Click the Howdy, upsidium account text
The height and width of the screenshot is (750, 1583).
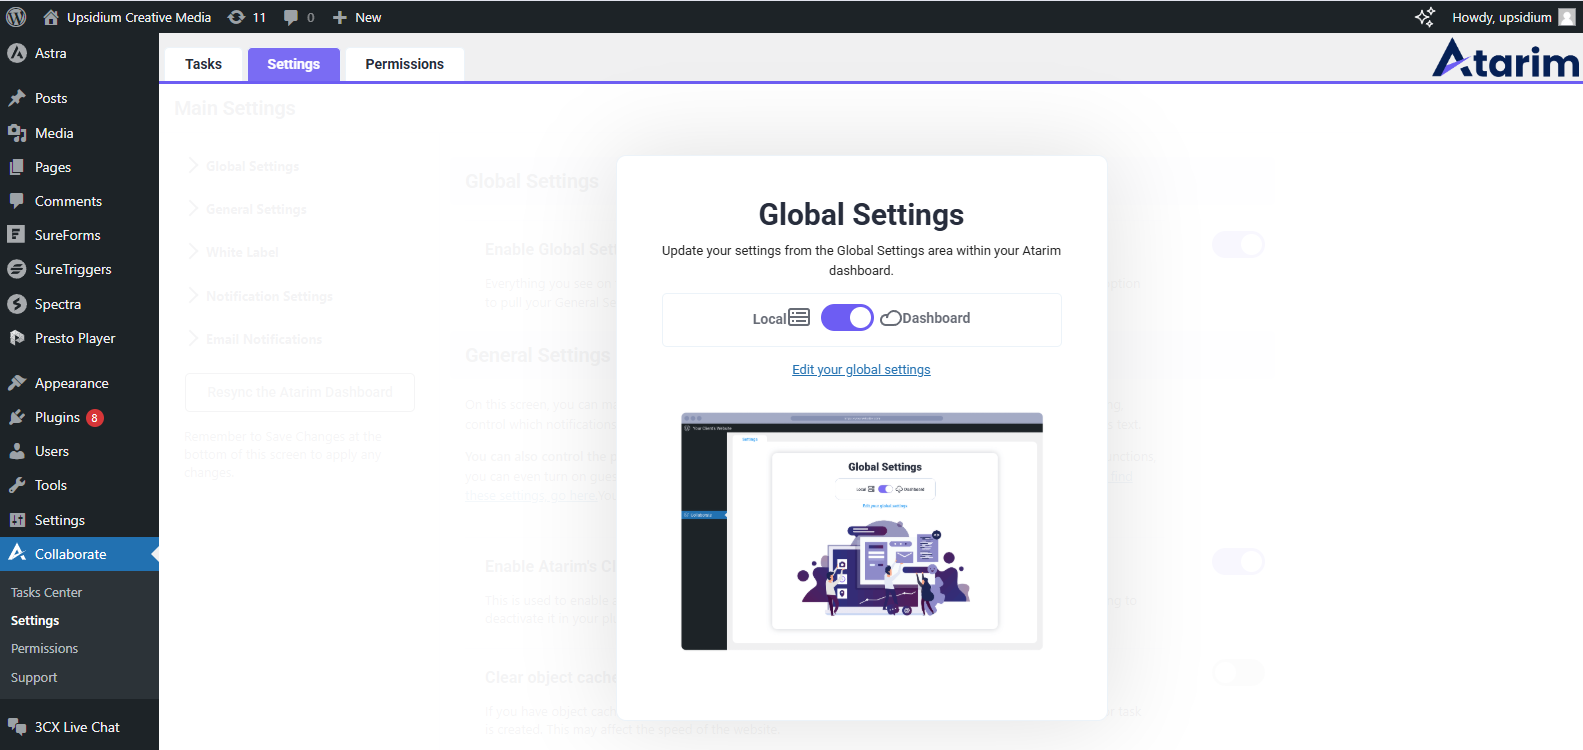1502,17
